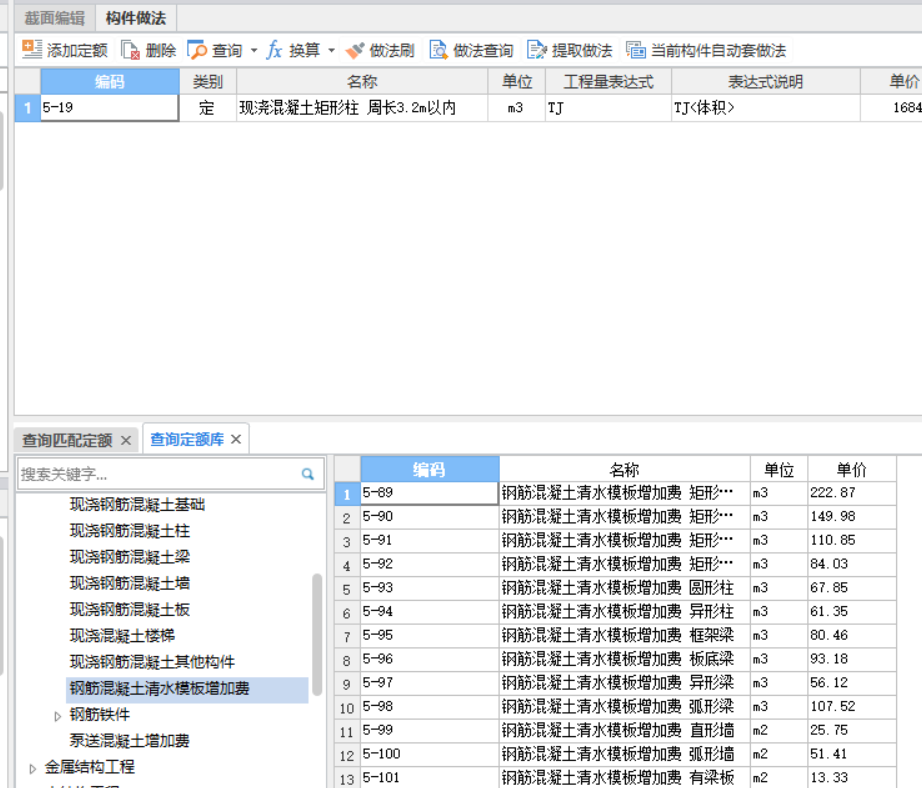Click the lower table 单价 column header
This screenshot has height=788, width=922.
pyautogui.click(x=852, y=469)
